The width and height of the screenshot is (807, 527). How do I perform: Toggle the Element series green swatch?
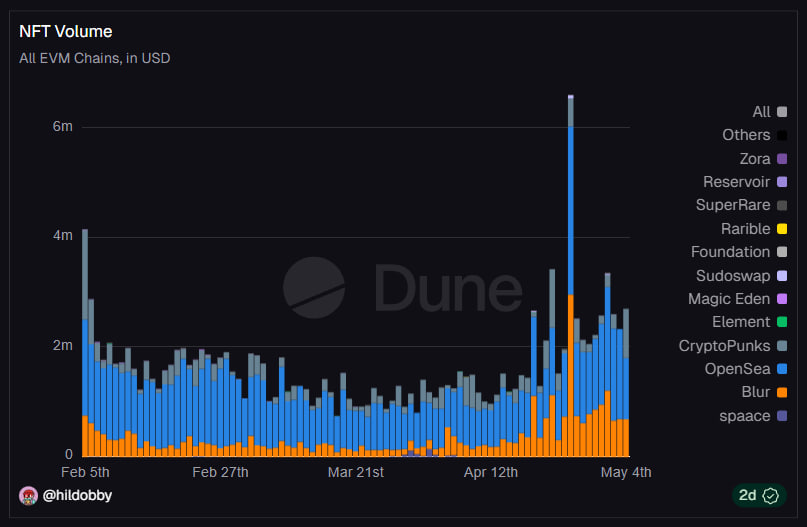pos(782,322)
